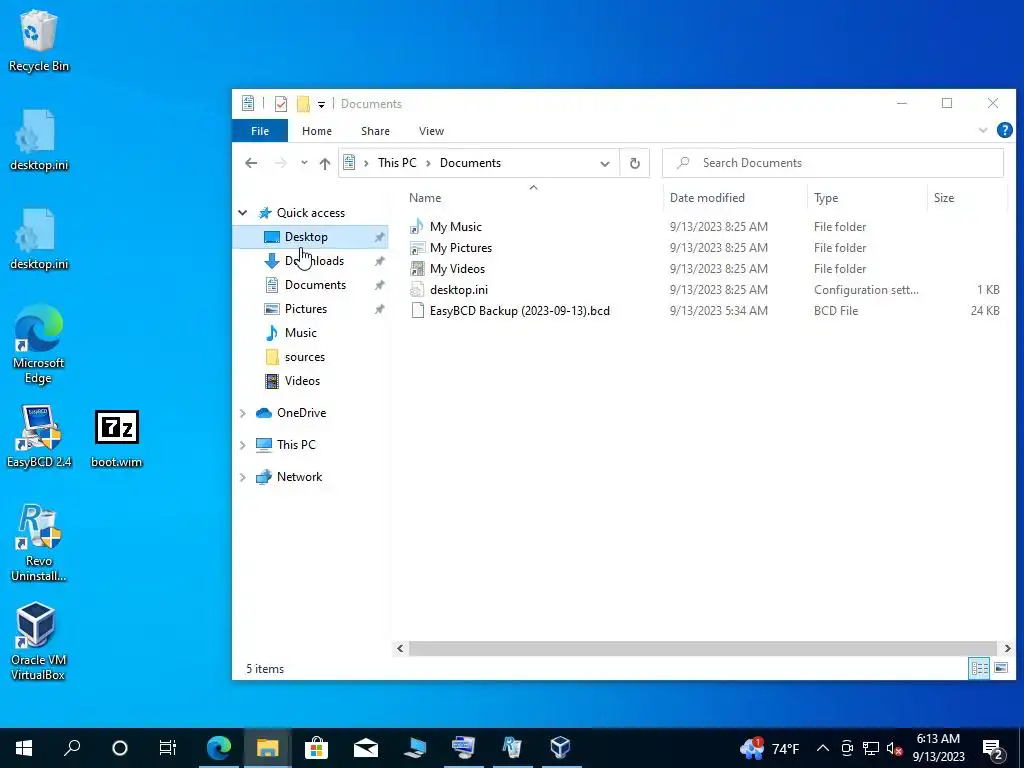Open the Share ribbon tab

(376, 131)
